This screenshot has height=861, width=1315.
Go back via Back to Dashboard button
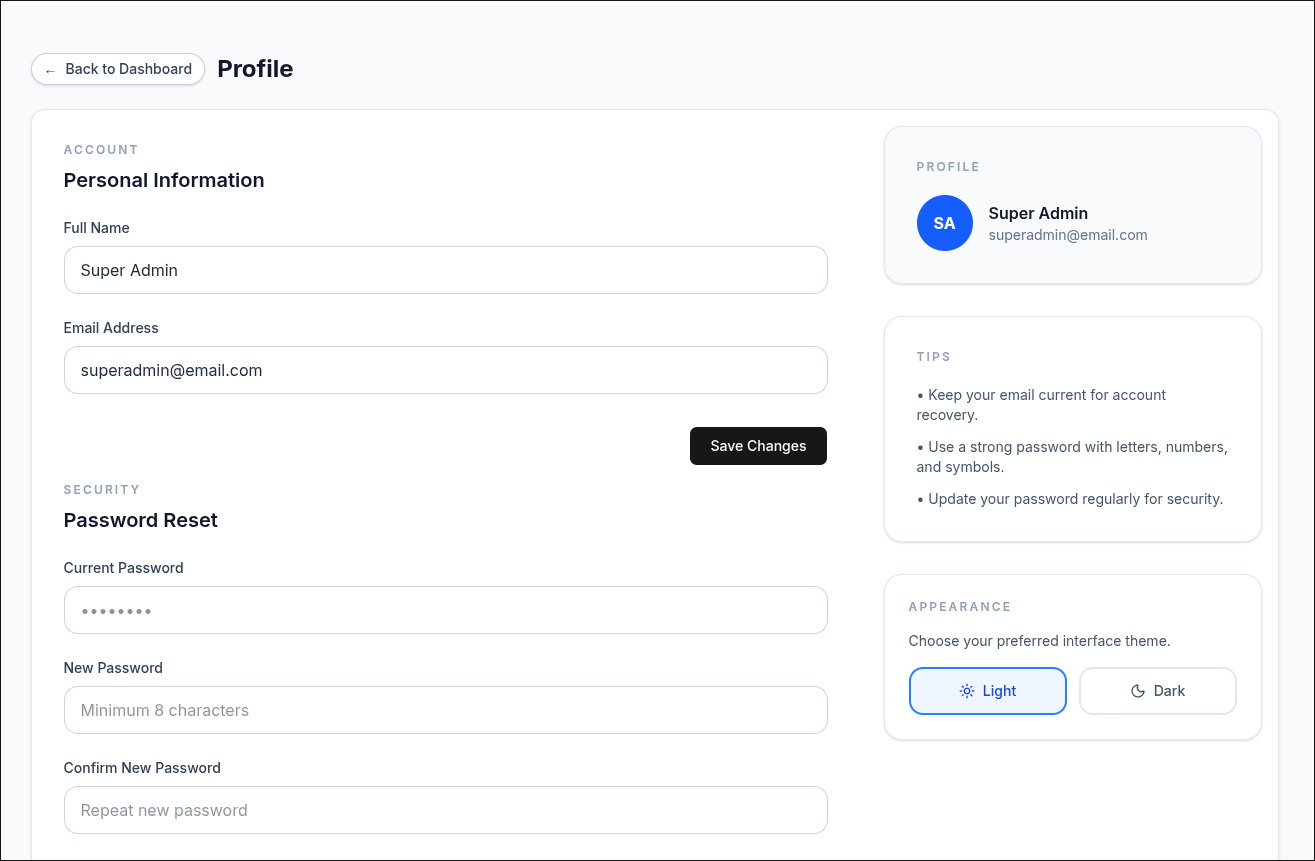pyautogui.click(x=118, y=69)
